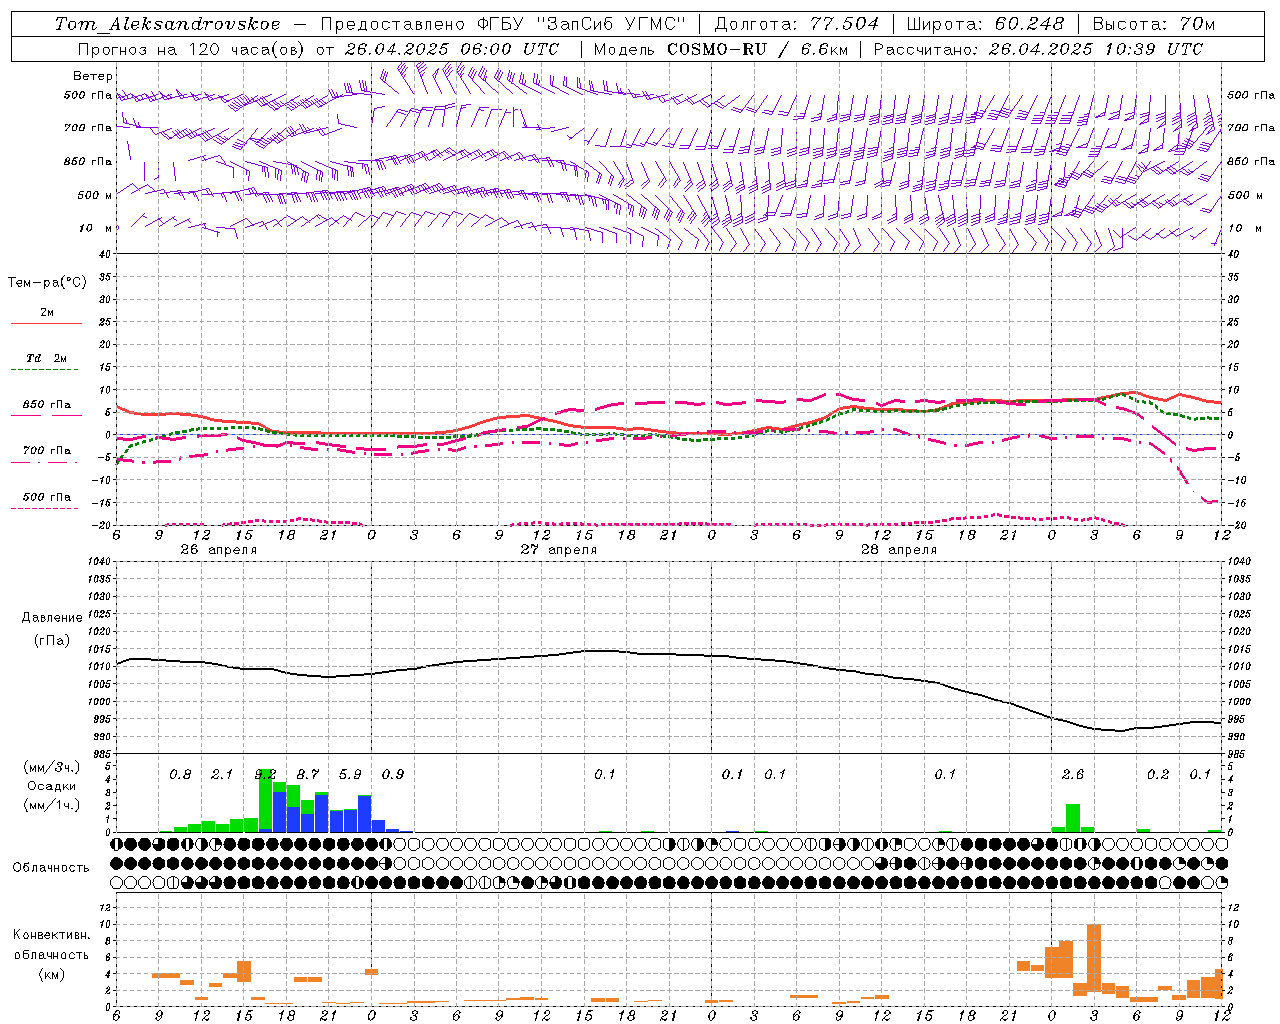Click '500 гПа' temperature legend entry
The height and width of the screenshot is (1024, 1280).
(x=47, y=497)
